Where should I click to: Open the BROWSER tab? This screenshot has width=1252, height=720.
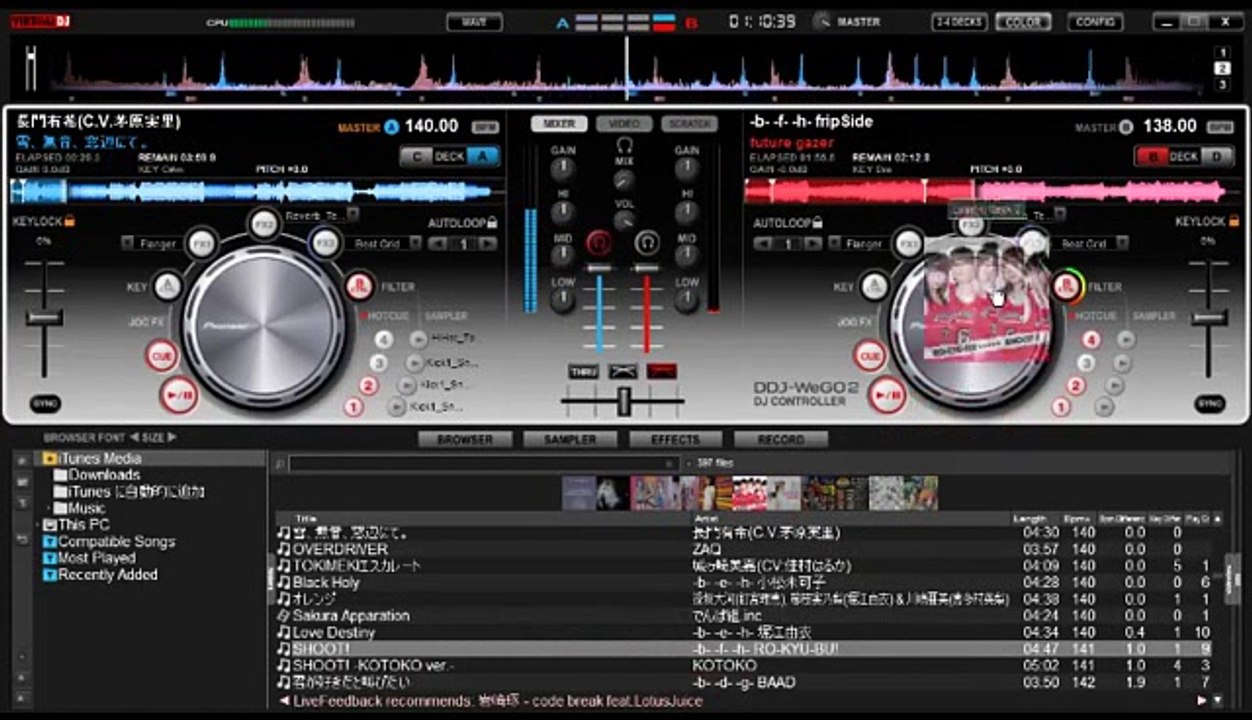(465, 439)
